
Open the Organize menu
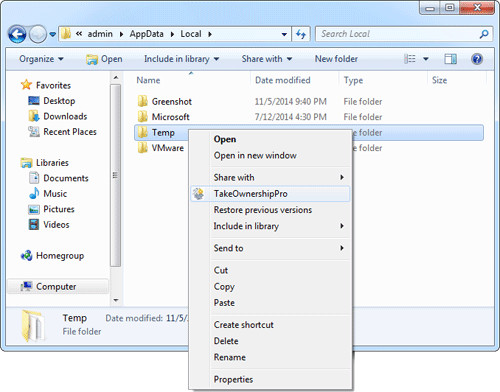[x=41, y=59]
